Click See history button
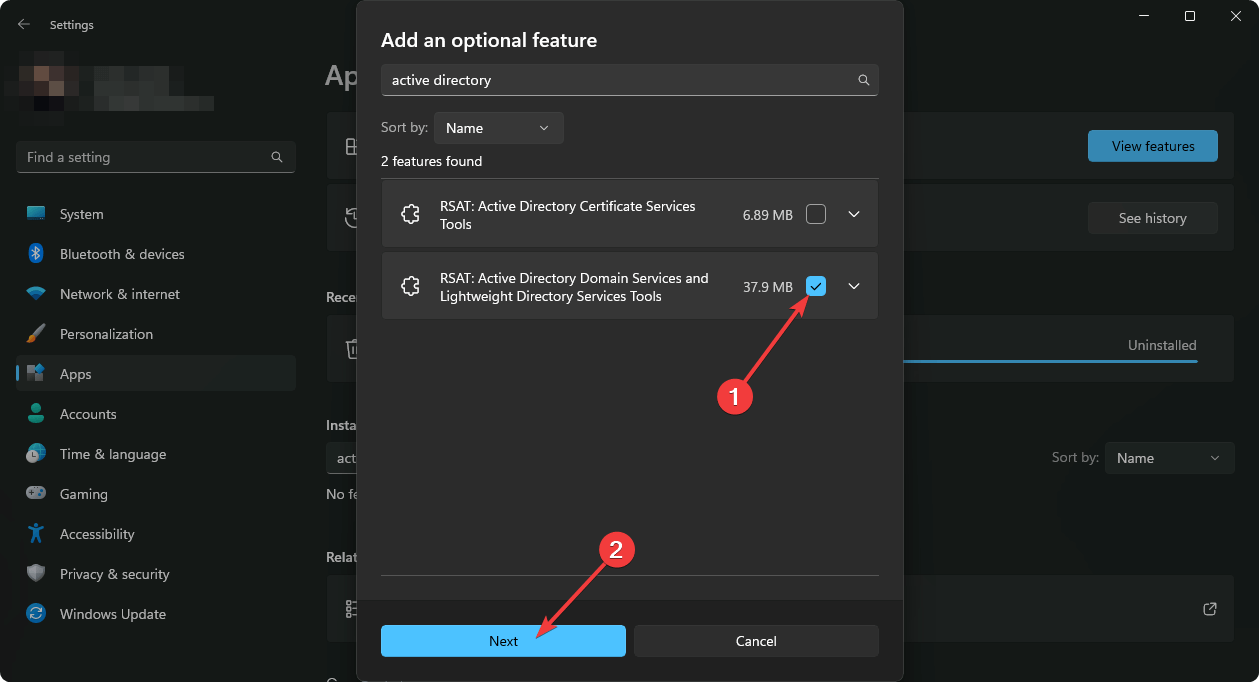 point(1153,218)
